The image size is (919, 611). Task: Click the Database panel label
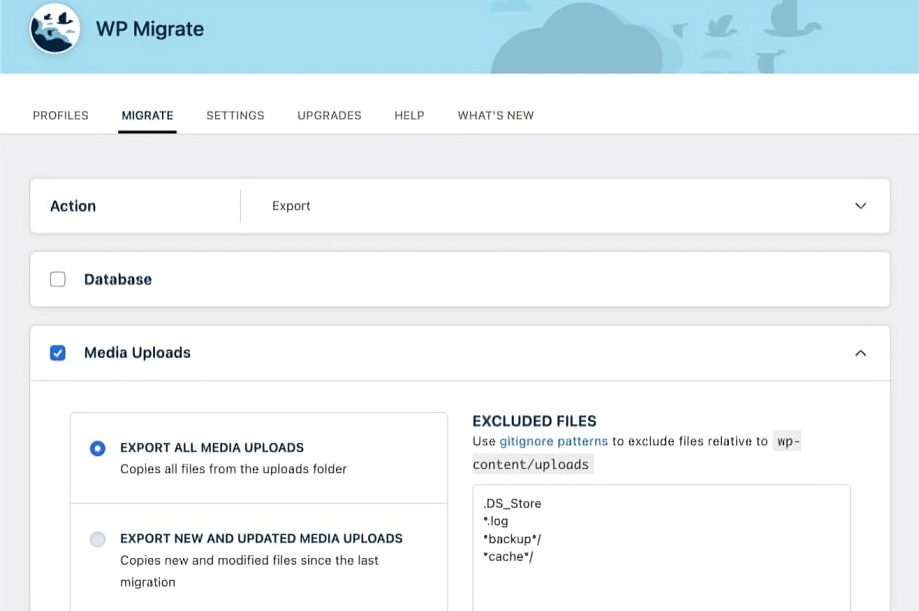pyautogui.click(x=118, y=279)
